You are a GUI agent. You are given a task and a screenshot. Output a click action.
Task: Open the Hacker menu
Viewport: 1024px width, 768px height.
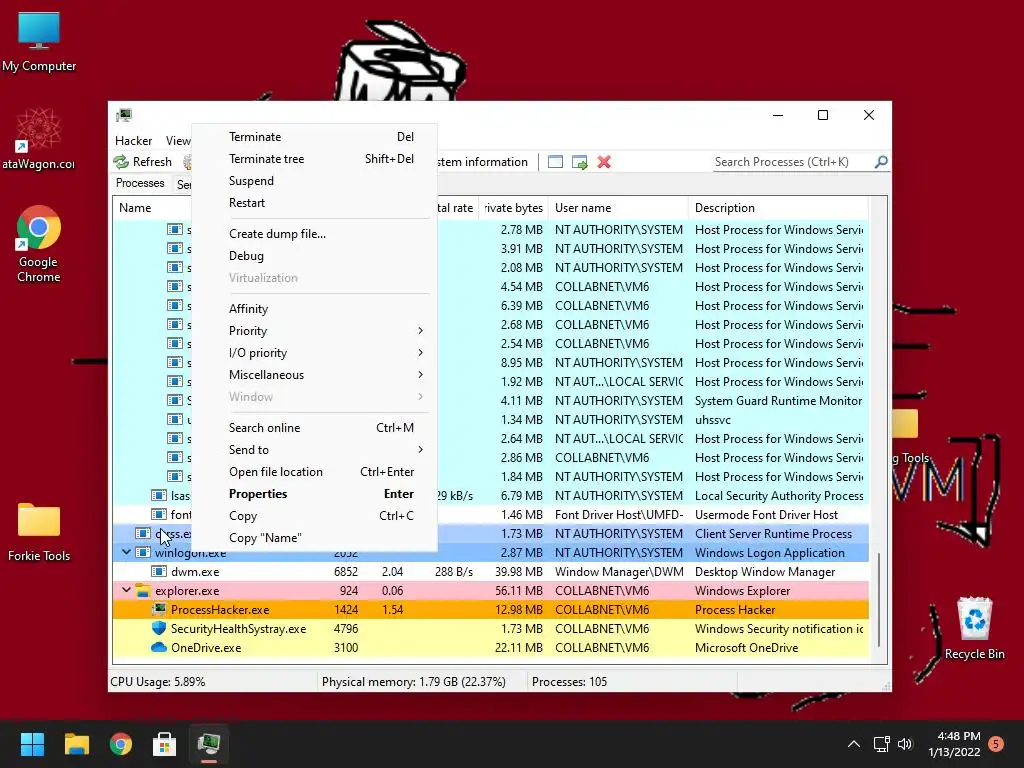pyautogui.click(x=133, y=141)
